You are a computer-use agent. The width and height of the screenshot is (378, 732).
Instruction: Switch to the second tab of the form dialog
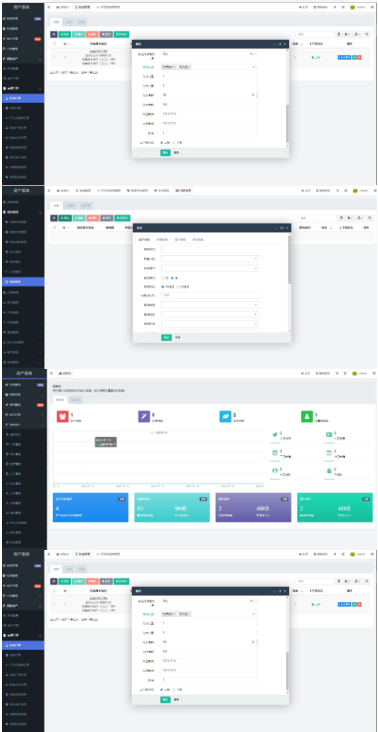[x=162, y=239]
